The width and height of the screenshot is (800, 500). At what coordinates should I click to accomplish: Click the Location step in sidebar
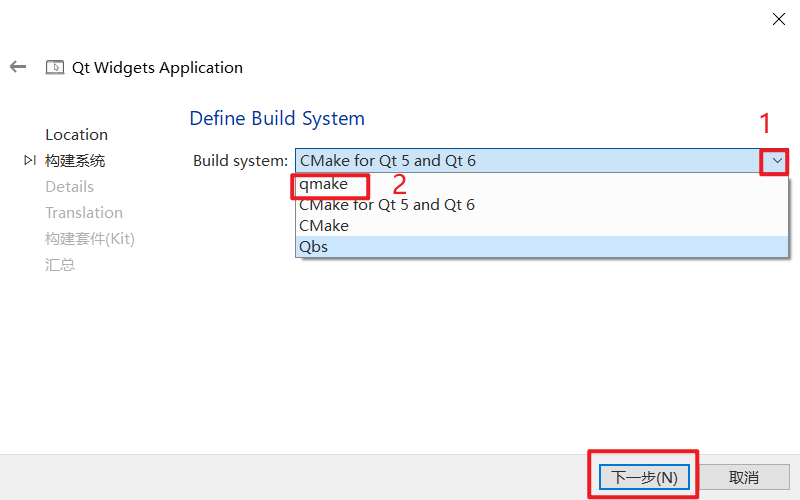click(77, 135)
